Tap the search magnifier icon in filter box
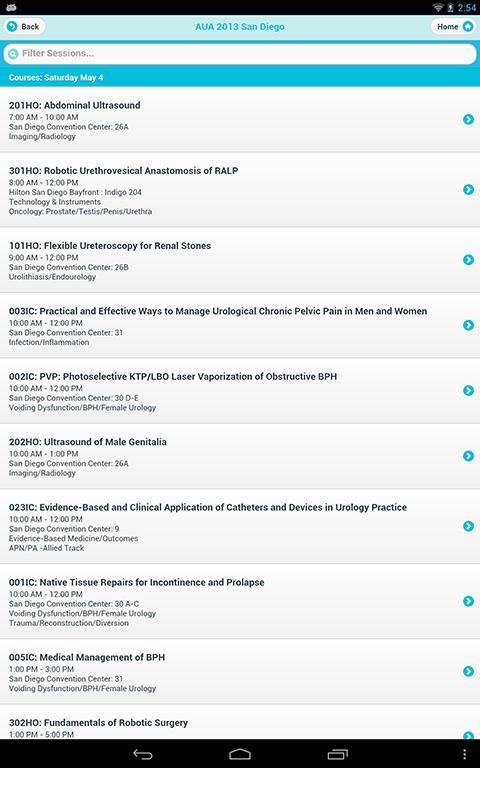 [13, 54]
